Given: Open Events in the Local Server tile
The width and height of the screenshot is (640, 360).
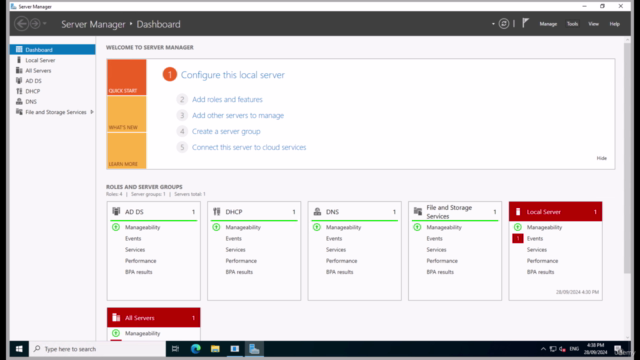Looking at the screenshot, I should [535, 238].
